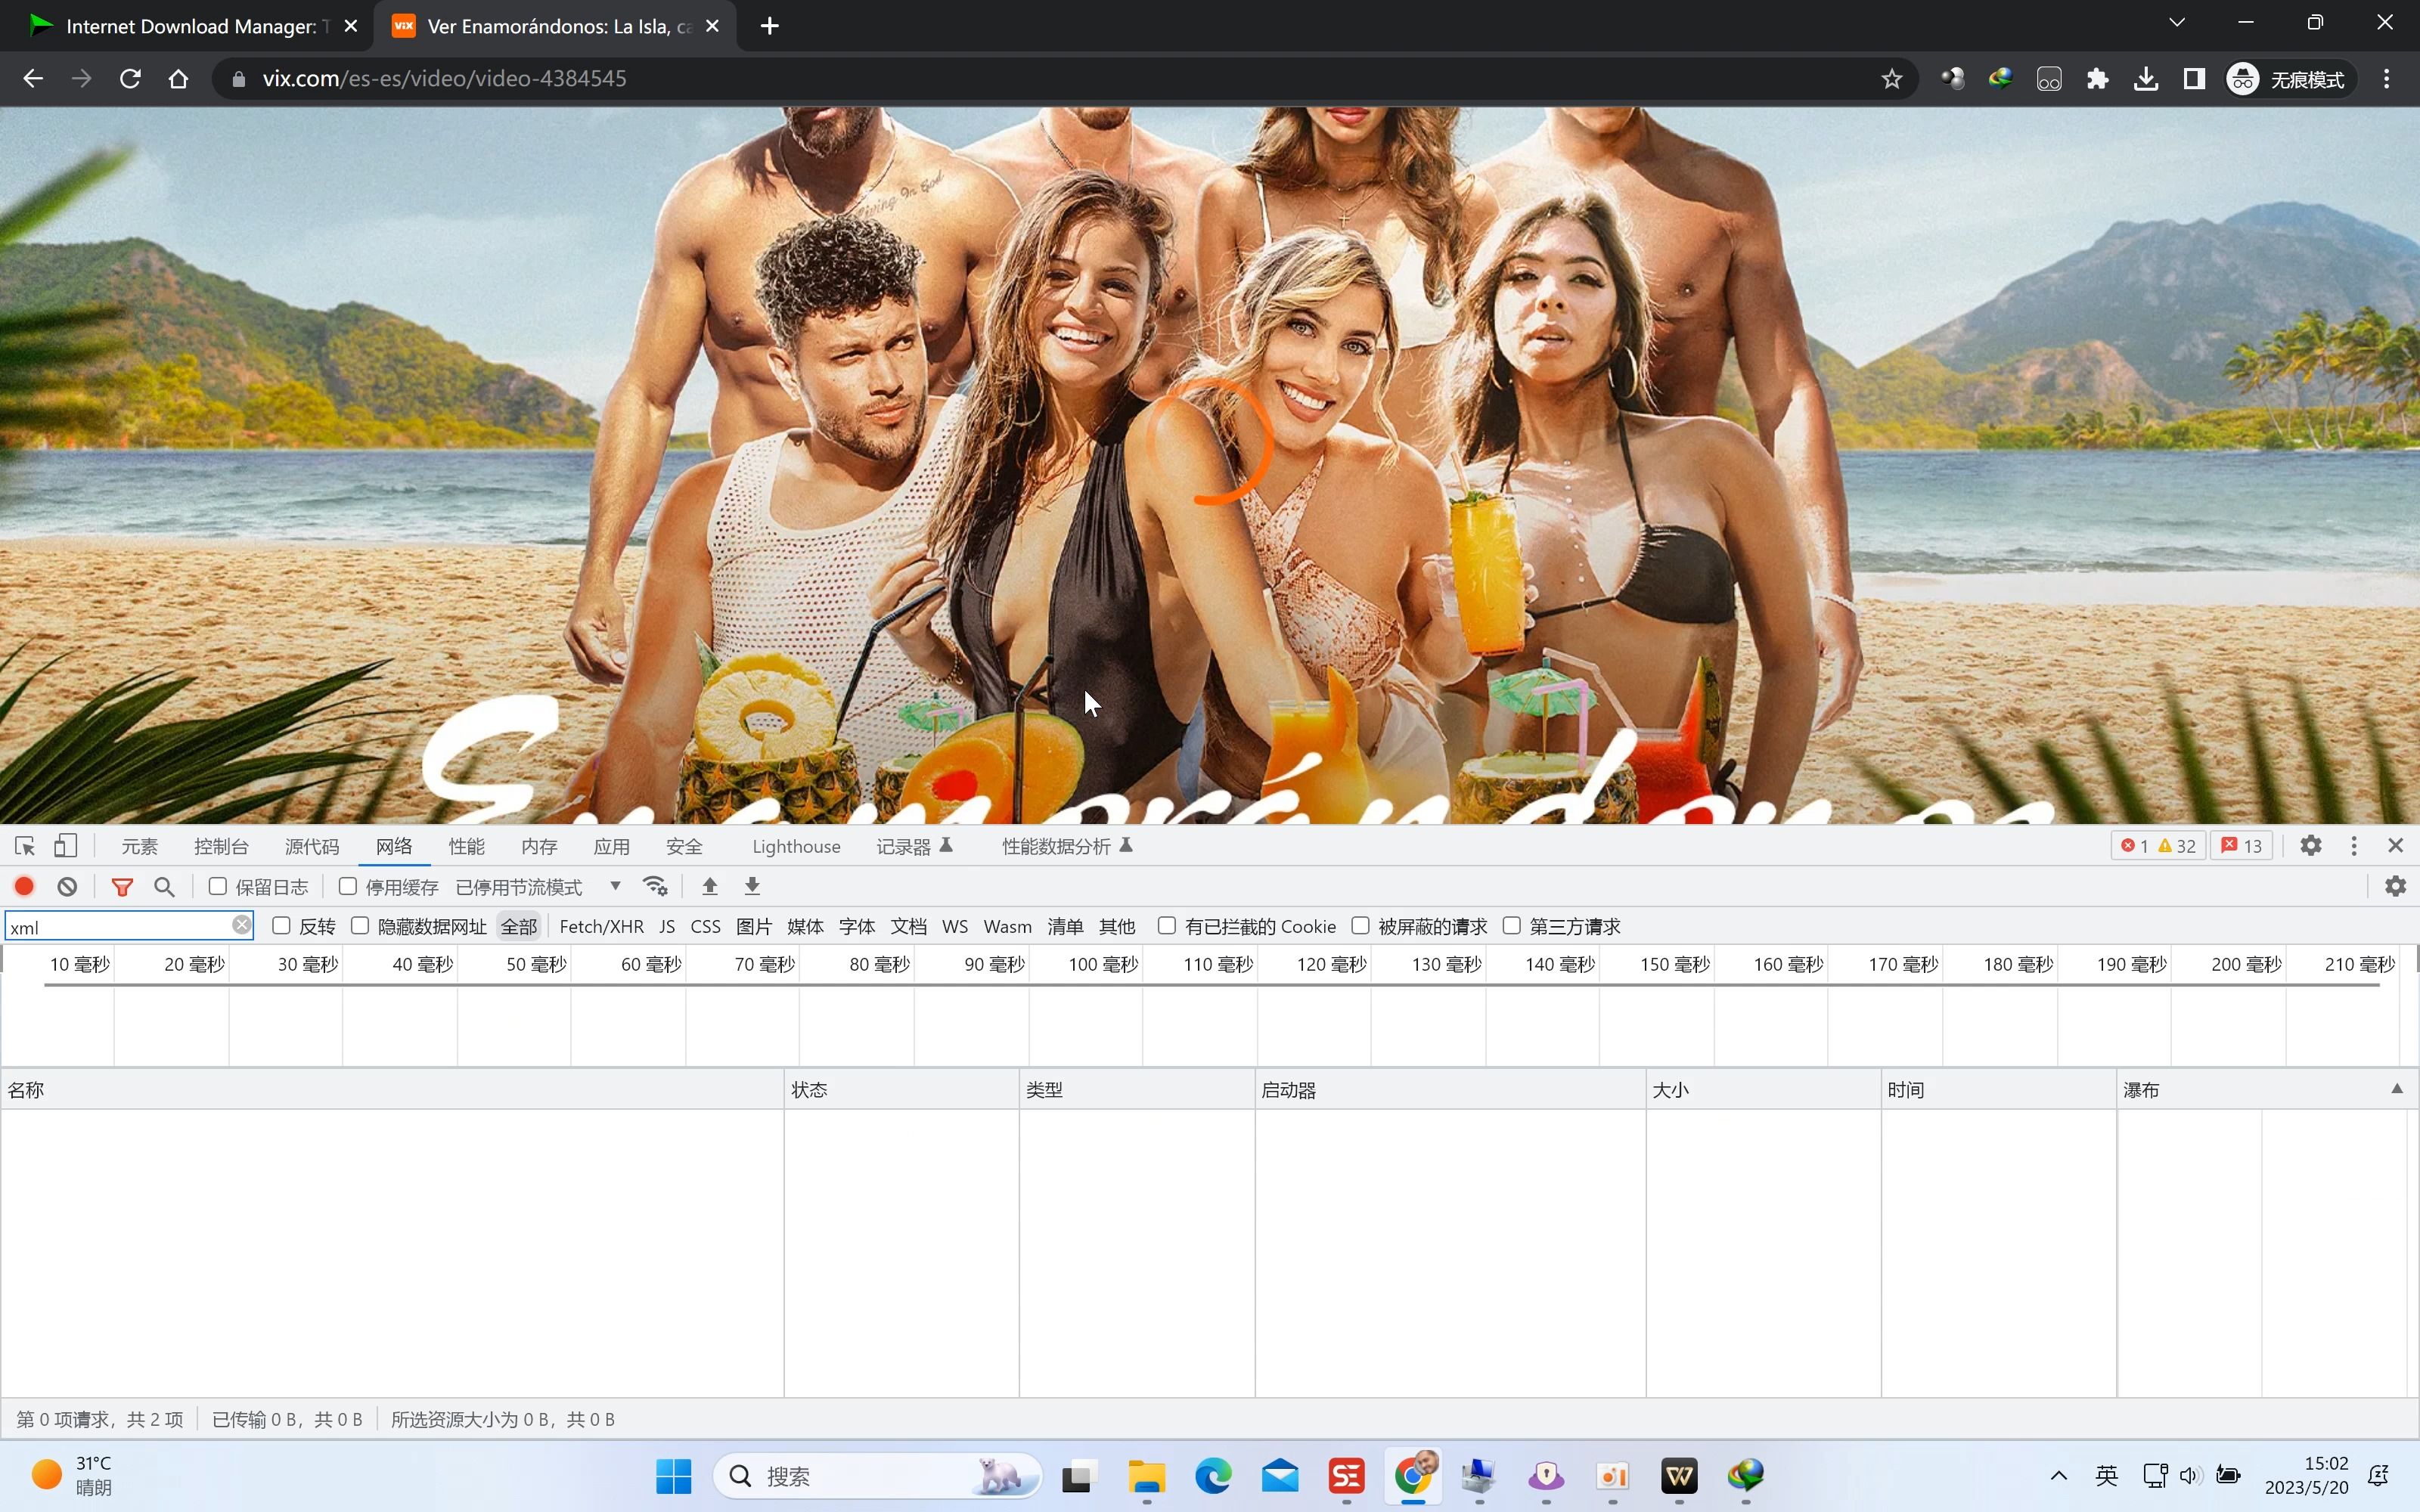Open the tab search chevron in title bar
This screenshot has width=2420, height=1512.
[2176, 22]
